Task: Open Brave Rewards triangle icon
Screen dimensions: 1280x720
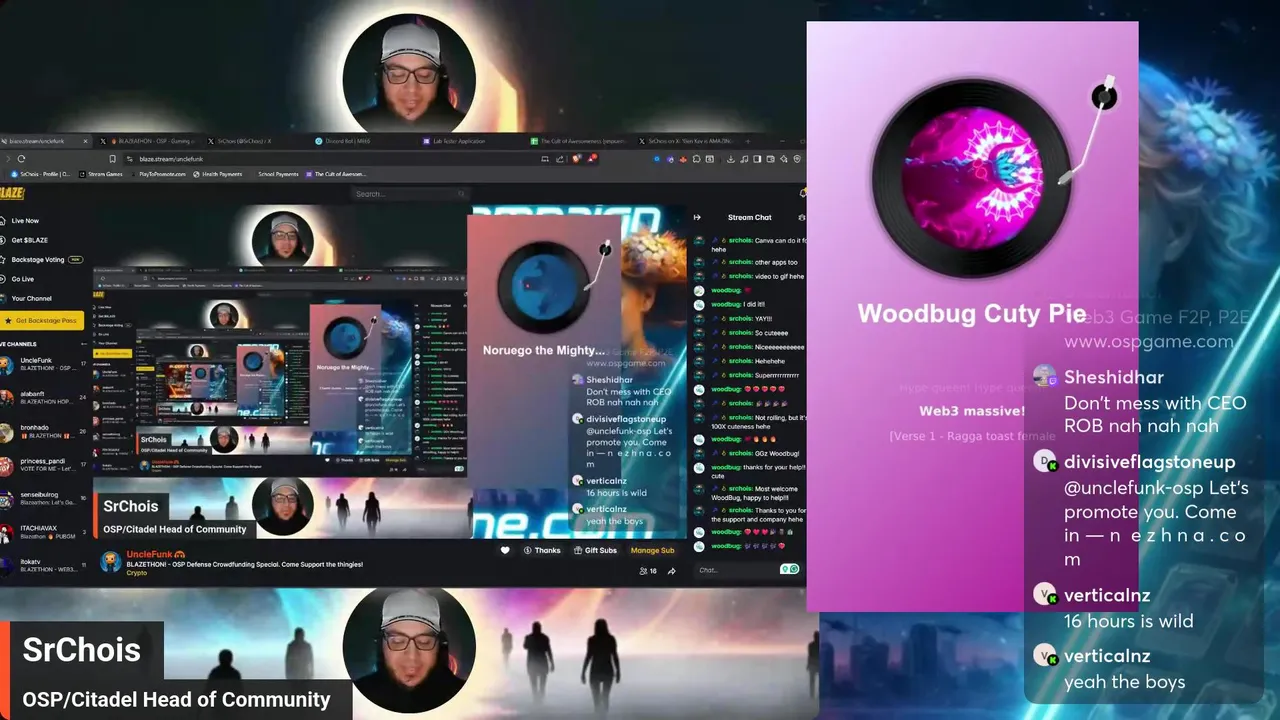Action: (x=592, y=159)
